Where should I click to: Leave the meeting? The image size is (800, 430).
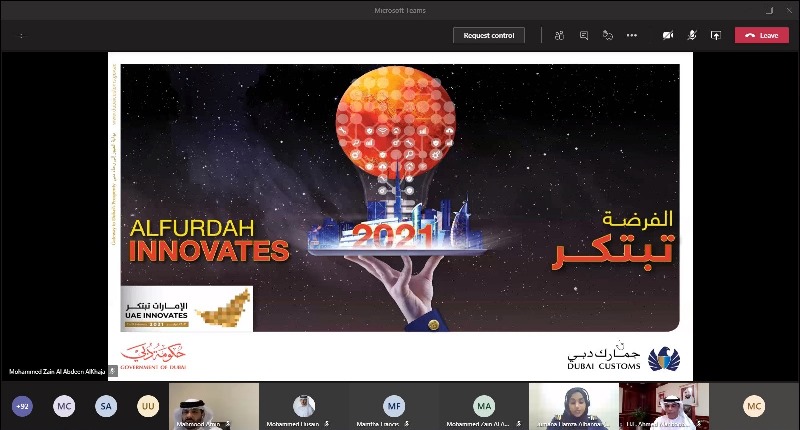pyautogui.click(x=762, y=35)
